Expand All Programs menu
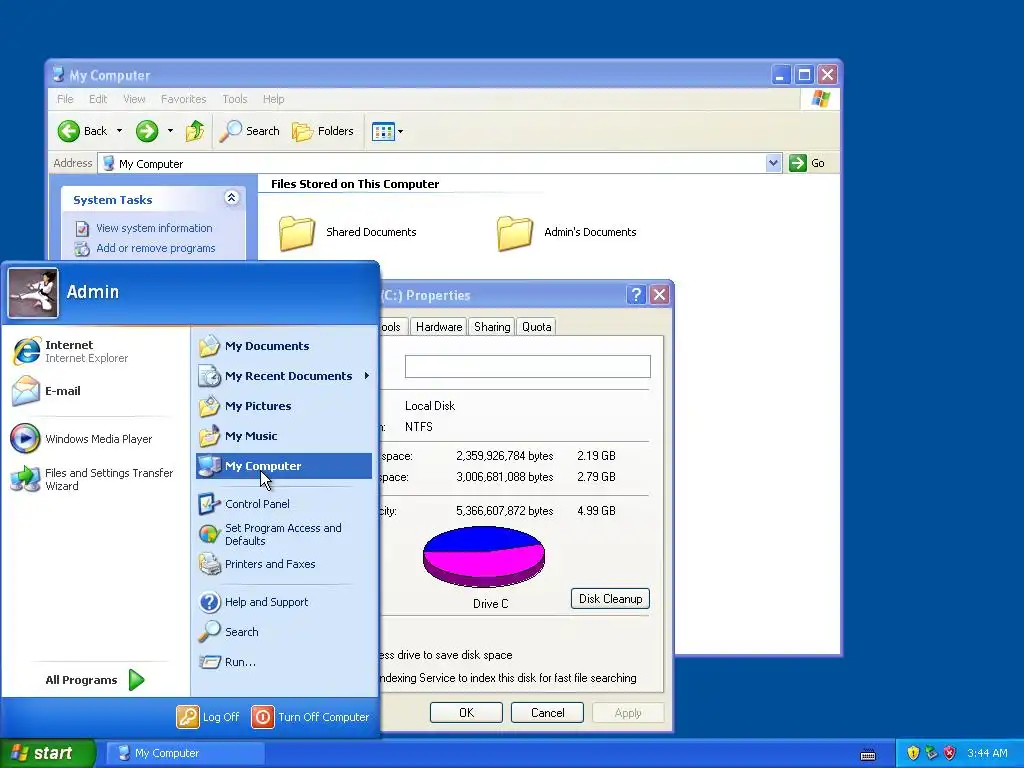 click(95, 680)
